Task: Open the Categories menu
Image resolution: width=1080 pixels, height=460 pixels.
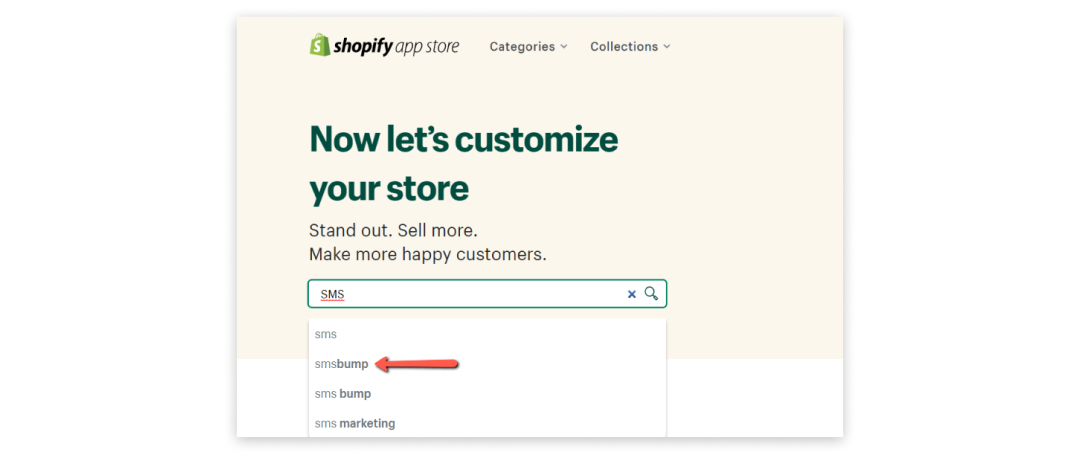Action: coord(528,47)
